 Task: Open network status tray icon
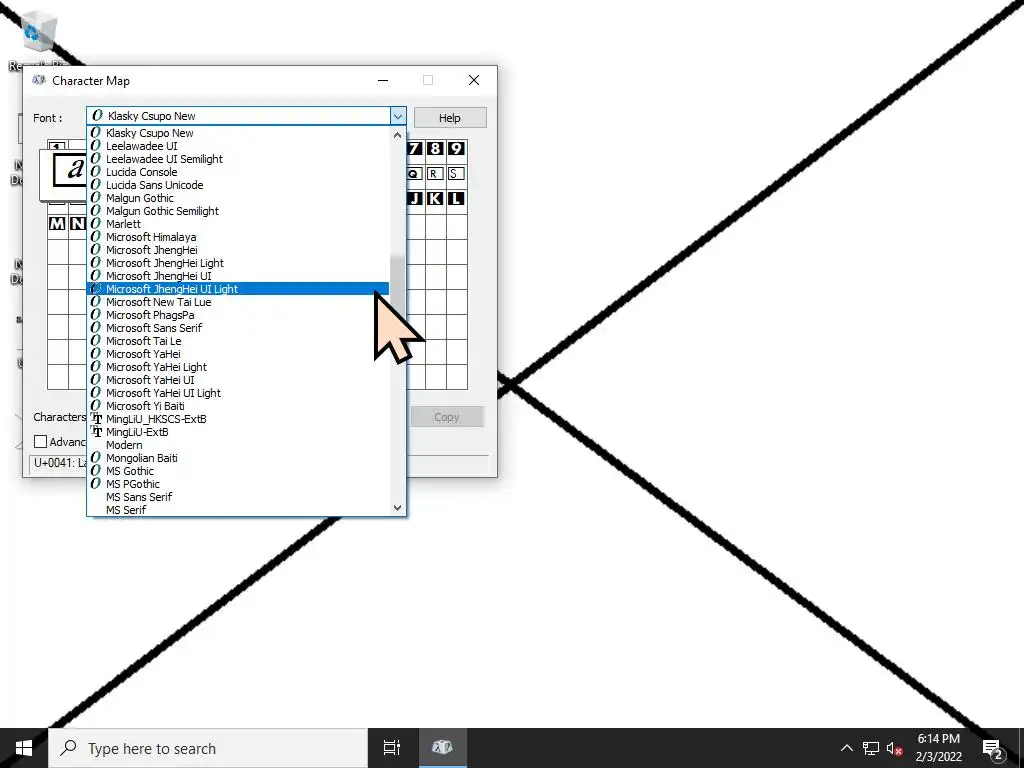pos(871,748)
